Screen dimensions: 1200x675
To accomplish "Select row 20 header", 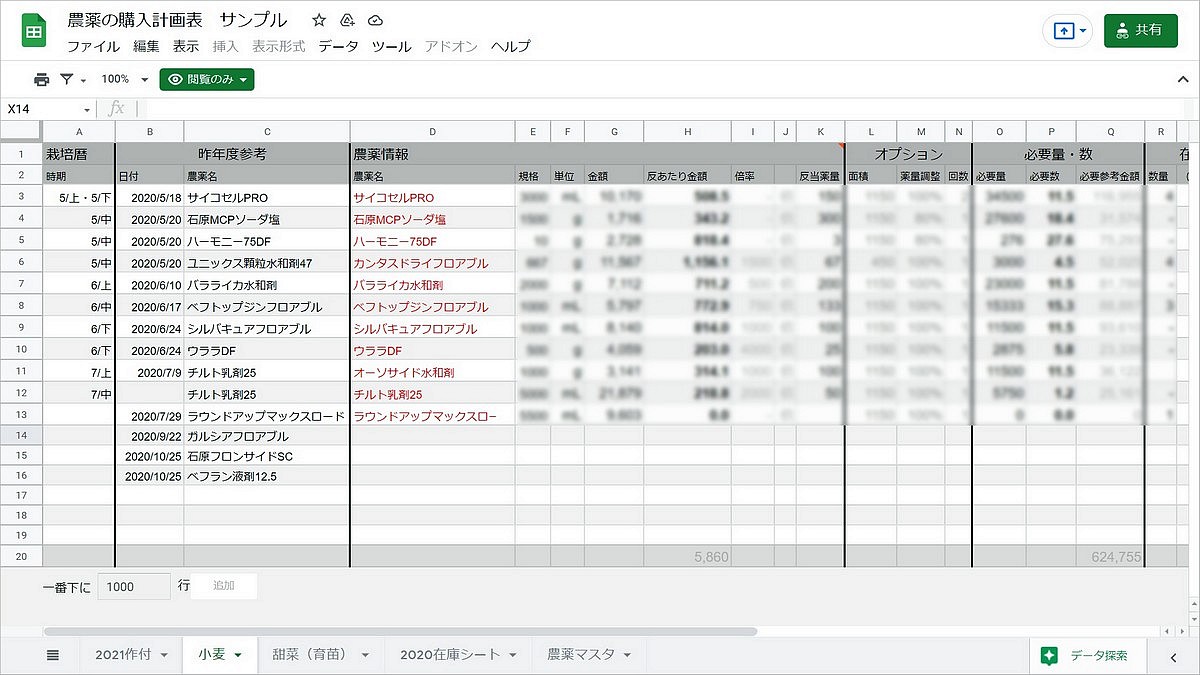I will 21,556.
